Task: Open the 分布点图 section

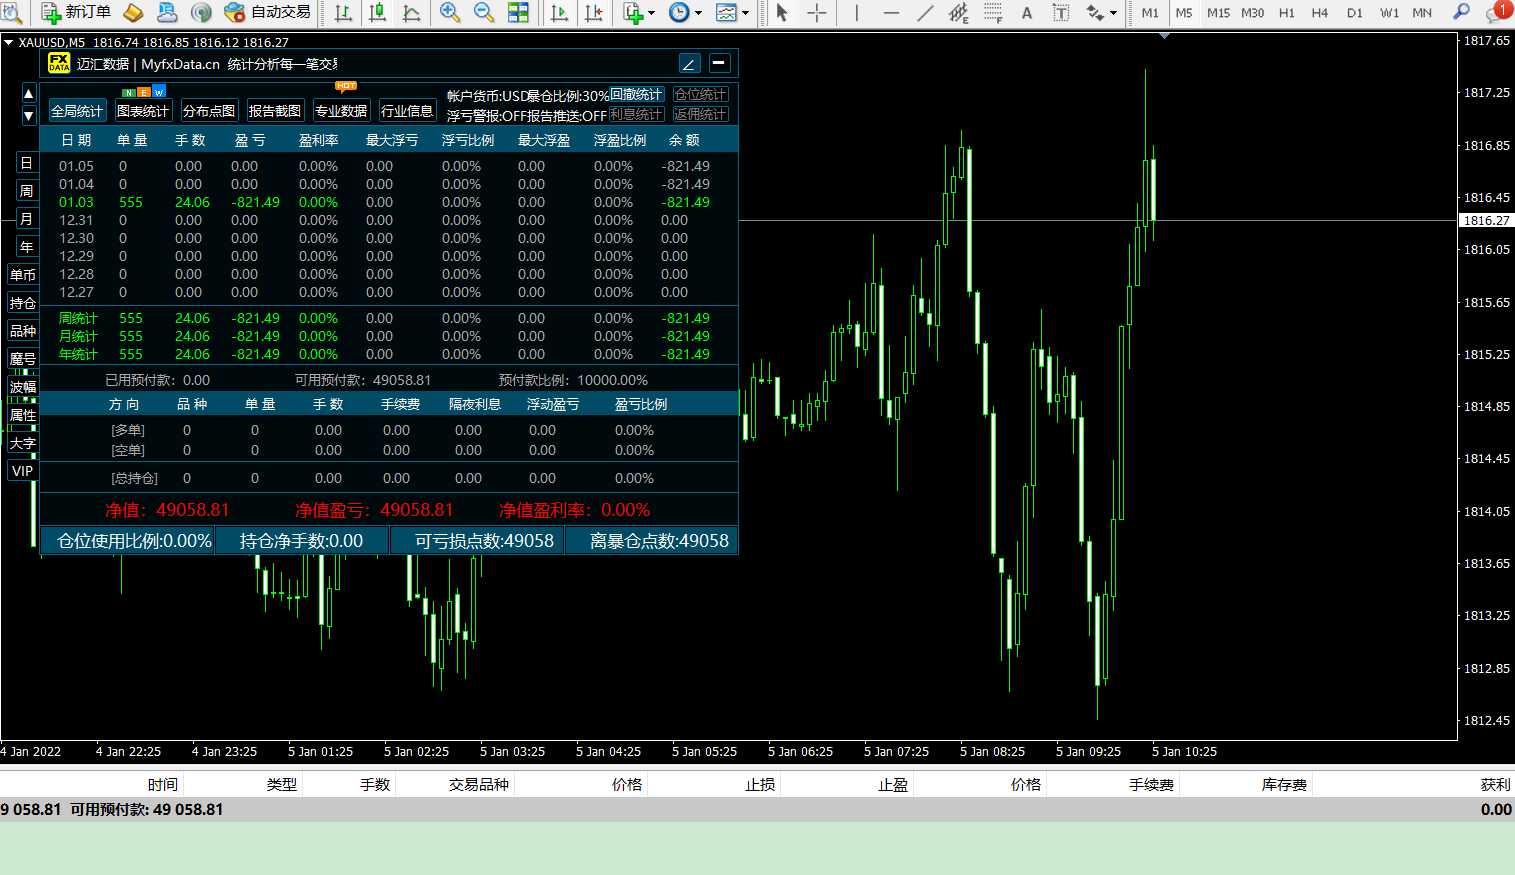Action: [x=209, y=111]
